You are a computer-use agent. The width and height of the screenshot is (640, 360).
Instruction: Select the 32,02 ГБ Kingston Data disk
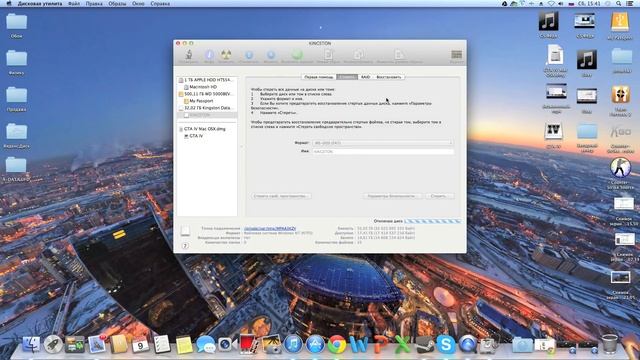207,108
